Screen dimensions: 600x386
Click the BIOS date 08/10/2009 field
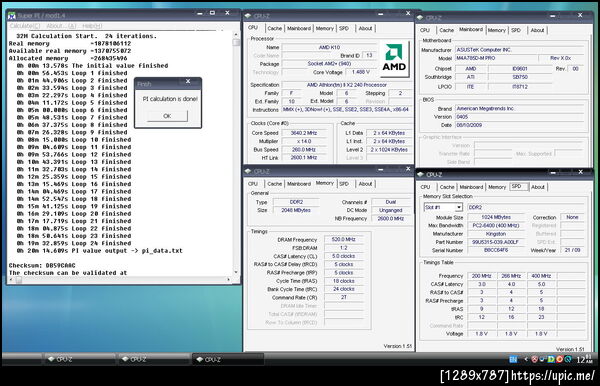(520, 125)
